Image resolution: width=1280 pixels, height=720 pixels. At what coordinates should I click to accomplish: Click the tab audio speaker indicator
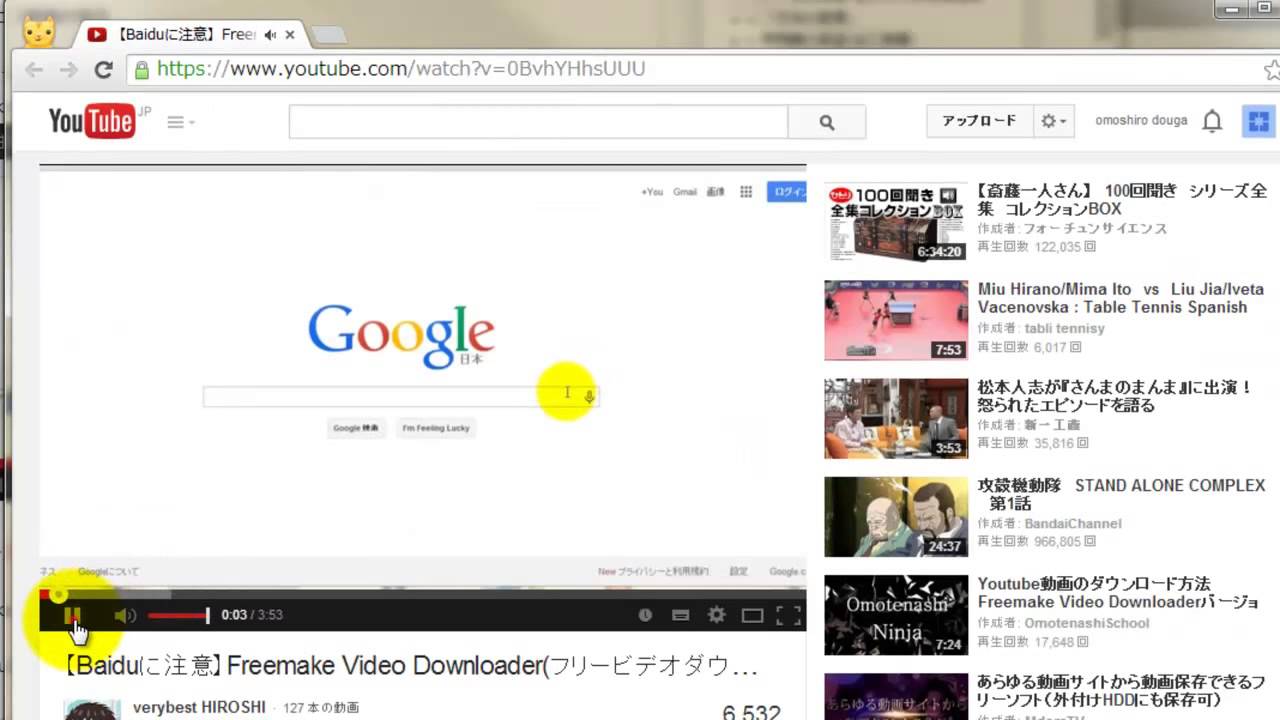click(x=269, y=35)
